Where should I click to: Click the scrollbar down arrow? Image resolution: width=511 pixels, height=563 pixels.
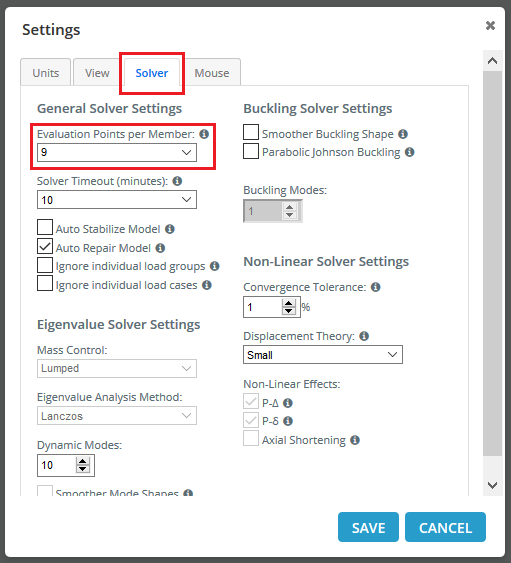pos(492,485)
